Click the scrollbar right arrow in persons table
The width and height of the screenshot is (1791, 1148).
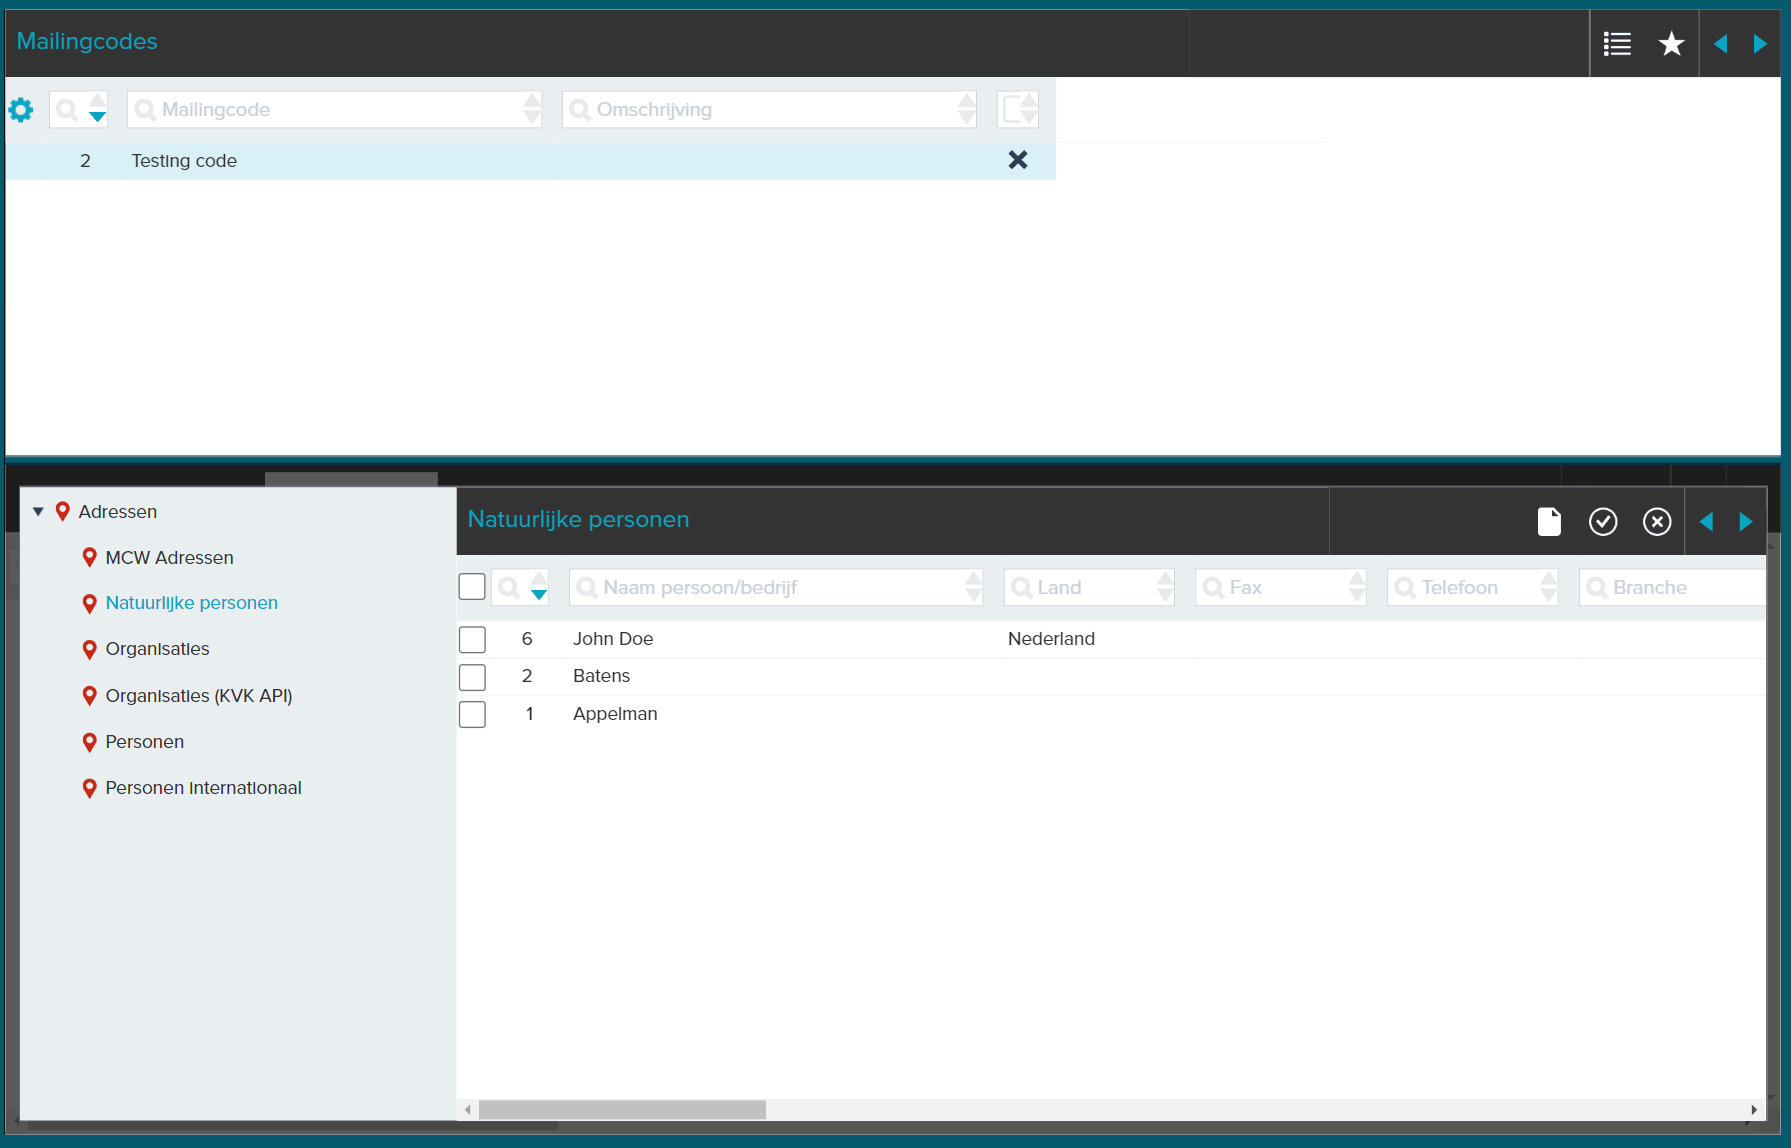click(1754, 1110)
